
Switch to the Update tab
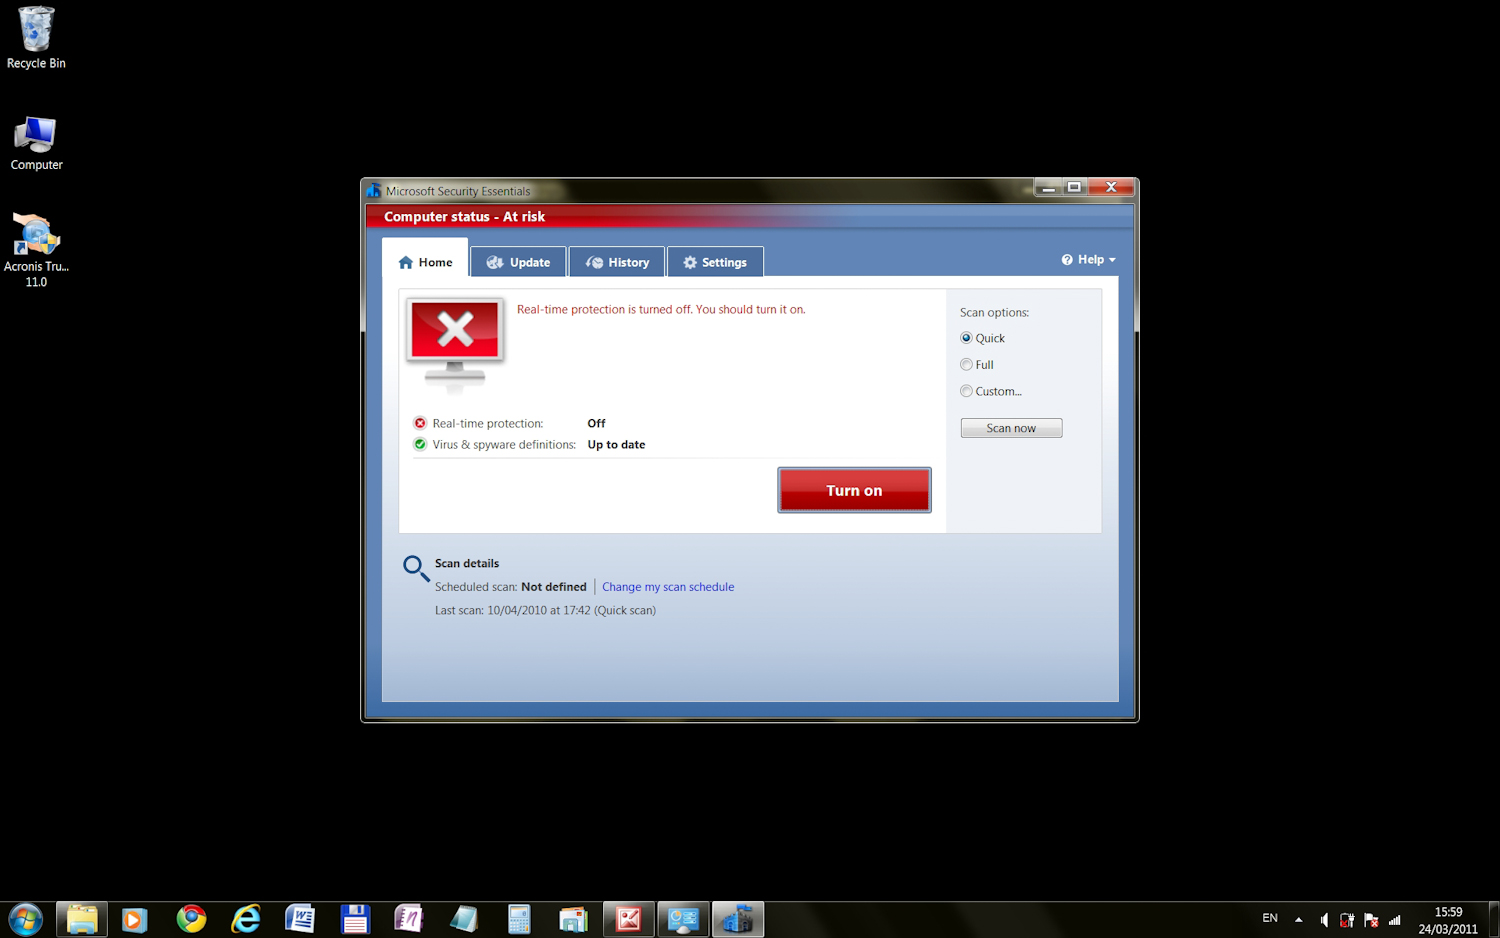click(x=518, y=262)
